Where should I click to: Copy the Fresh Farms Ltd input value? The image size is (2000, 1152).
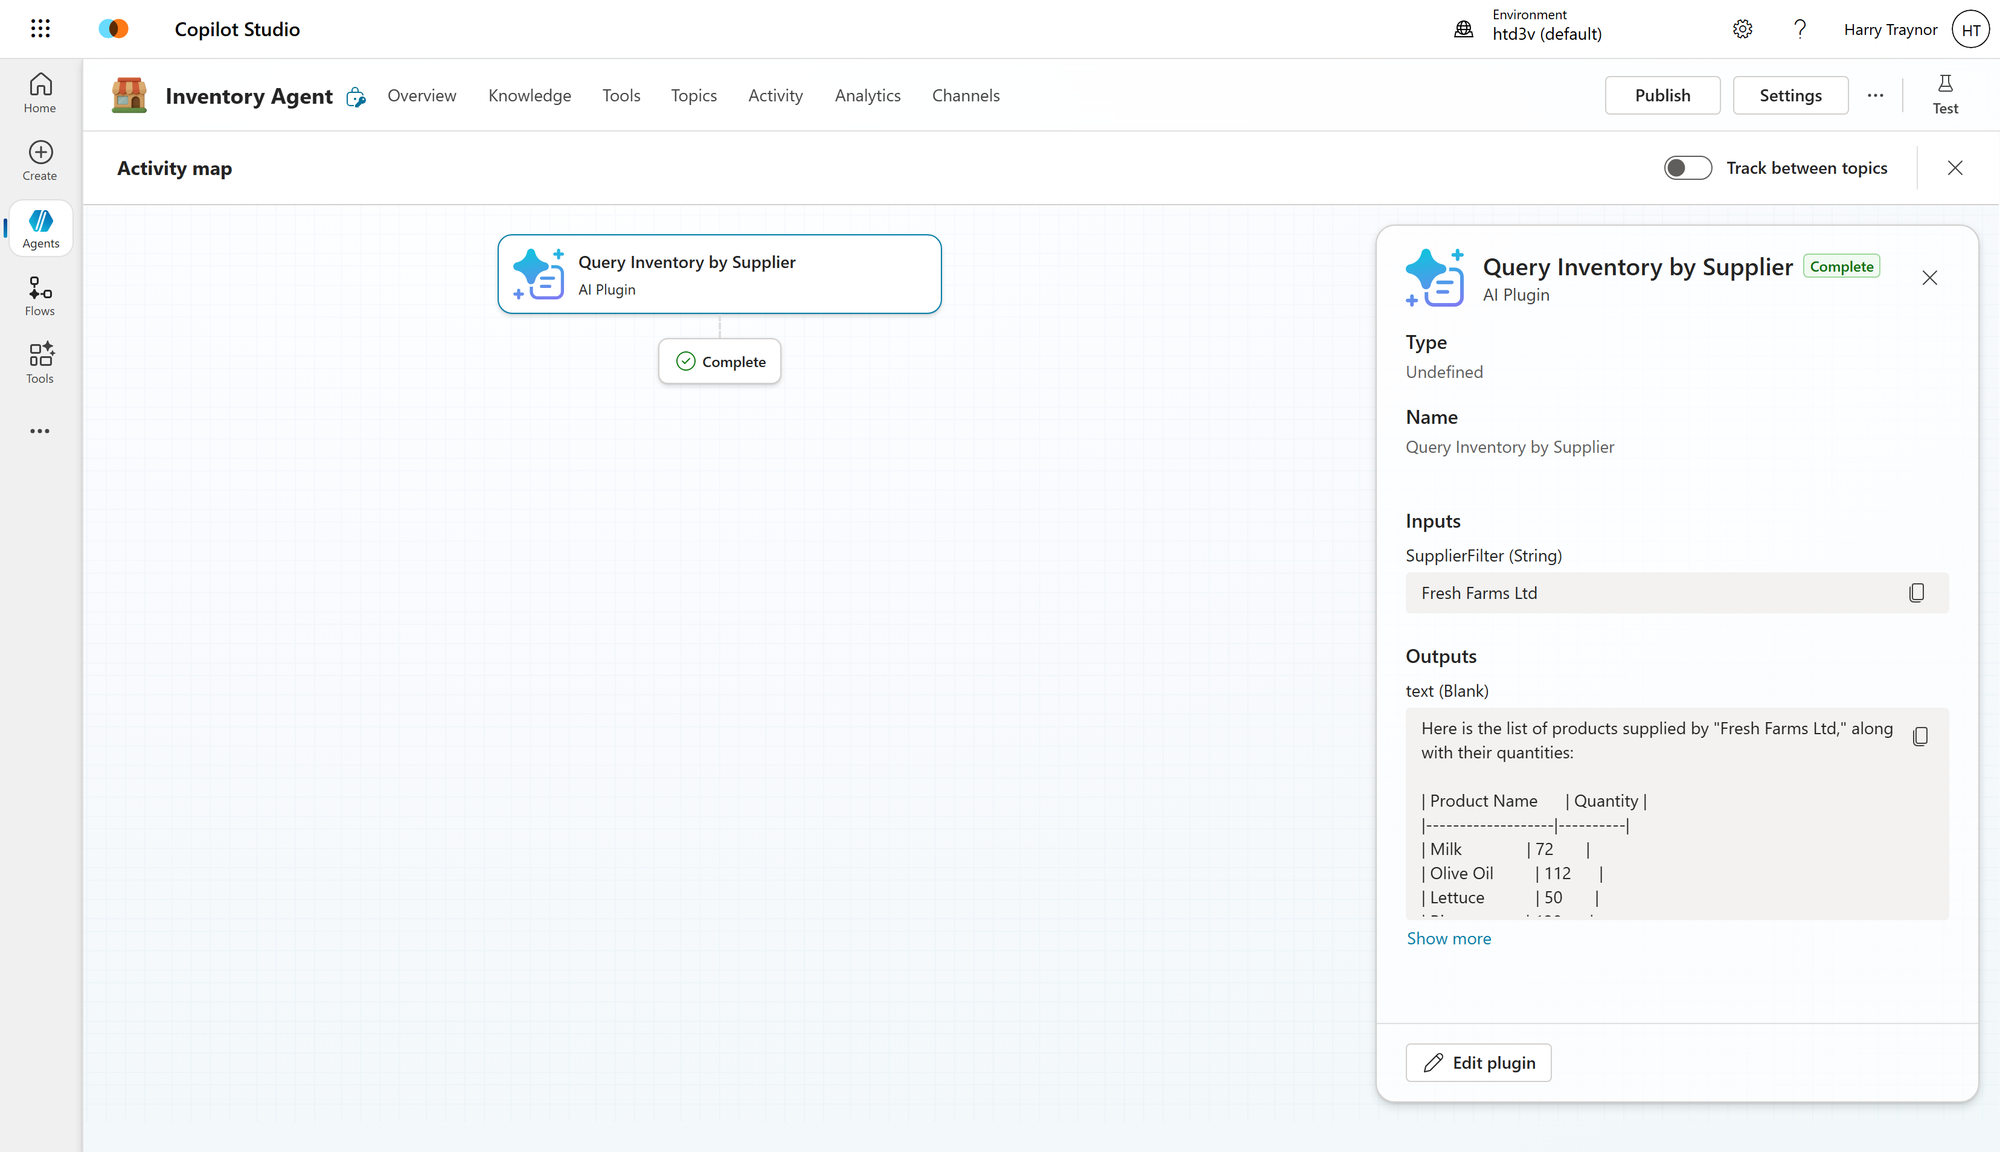tap(1917, 593)
